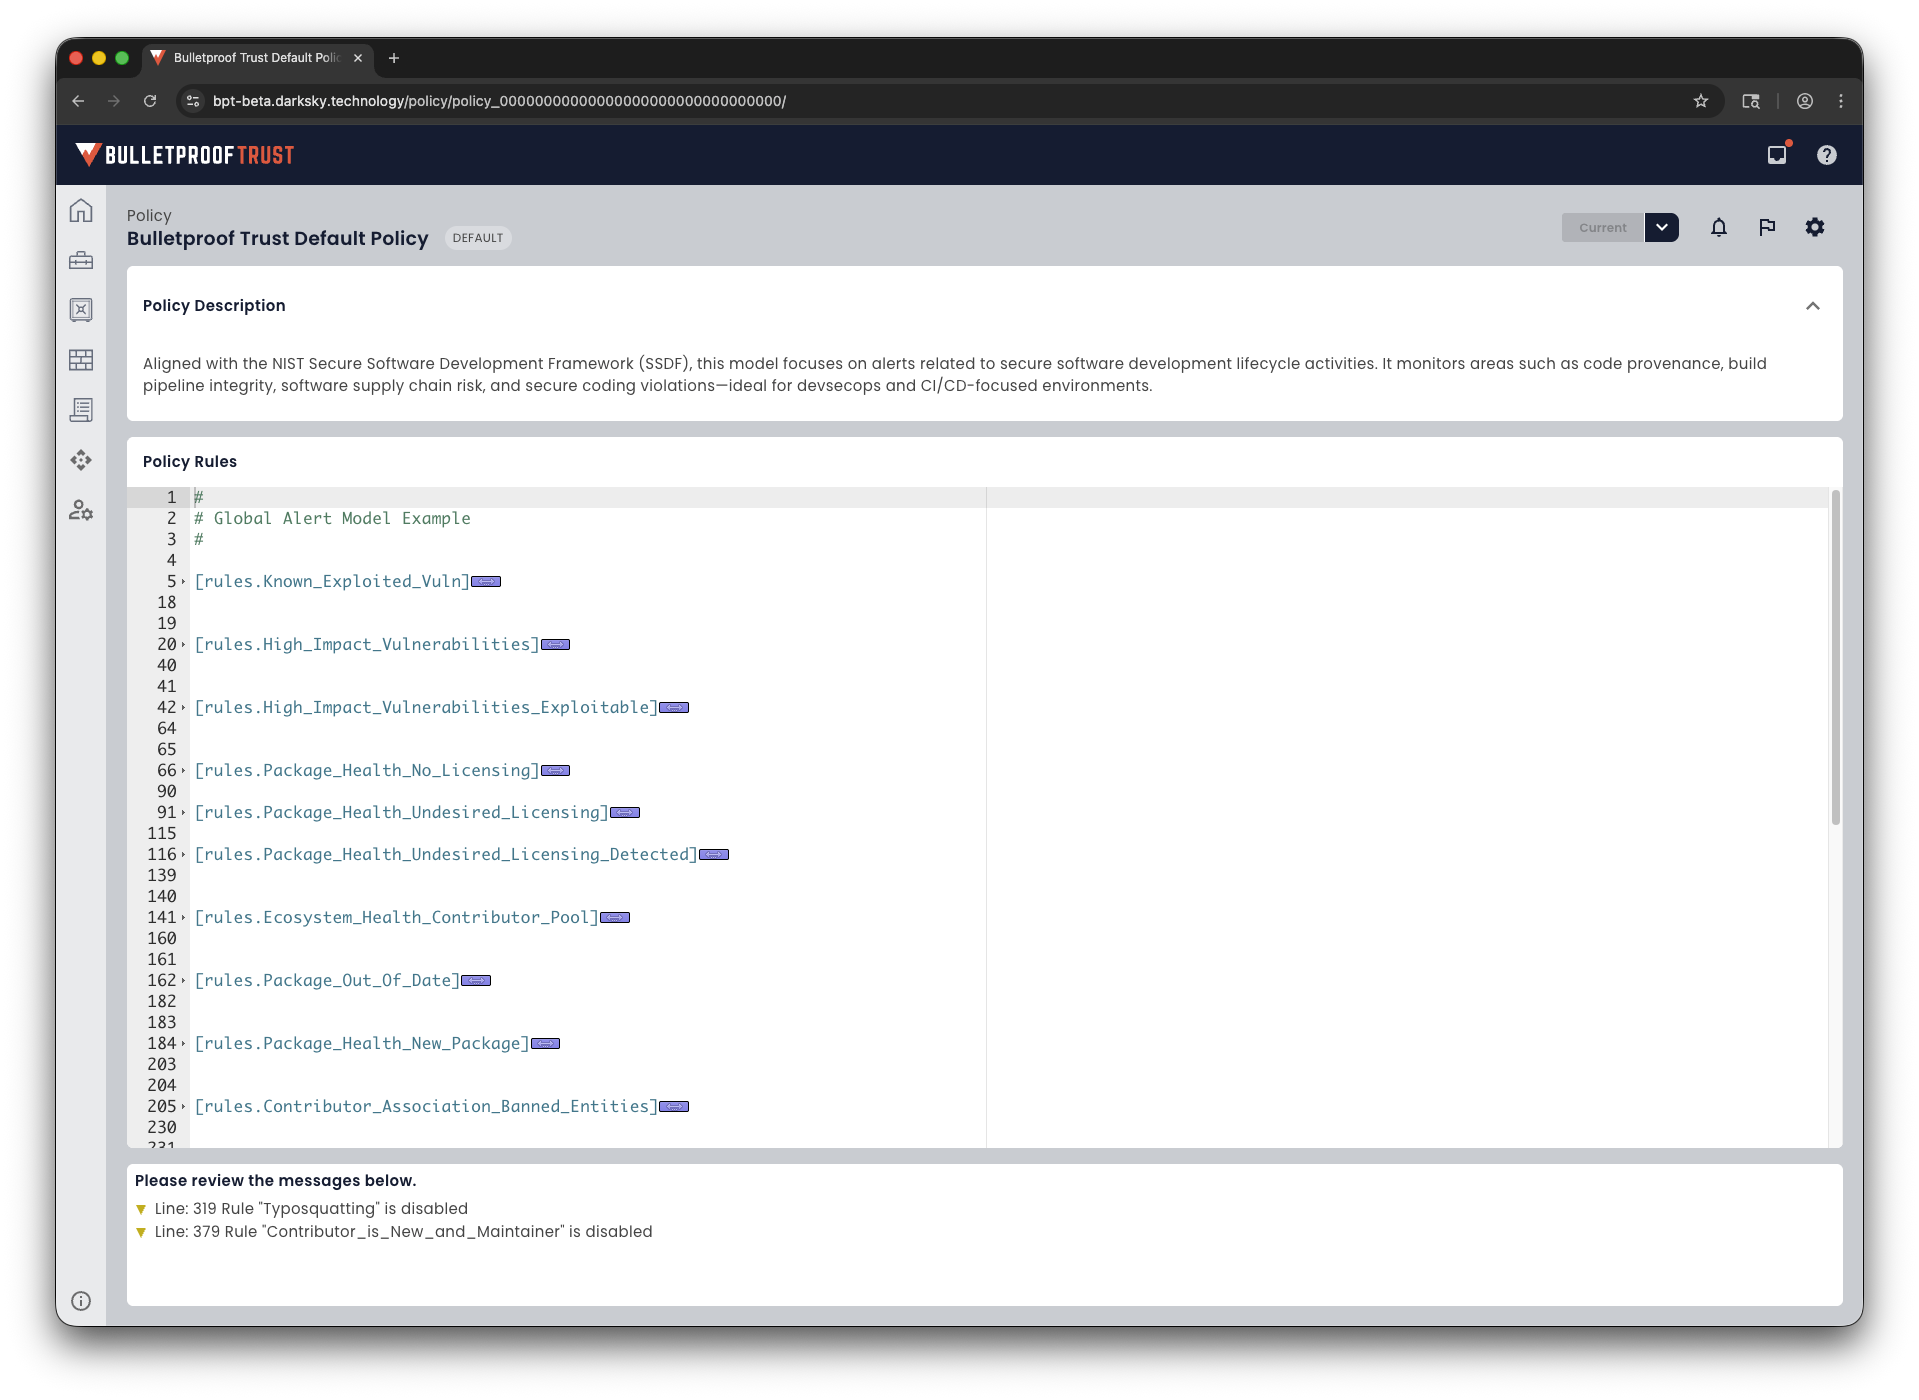Open the safe box icon in sidebar
The height and width of the screenshot is (1400, 1919).
pyautogui.click(x=81, y=310)
